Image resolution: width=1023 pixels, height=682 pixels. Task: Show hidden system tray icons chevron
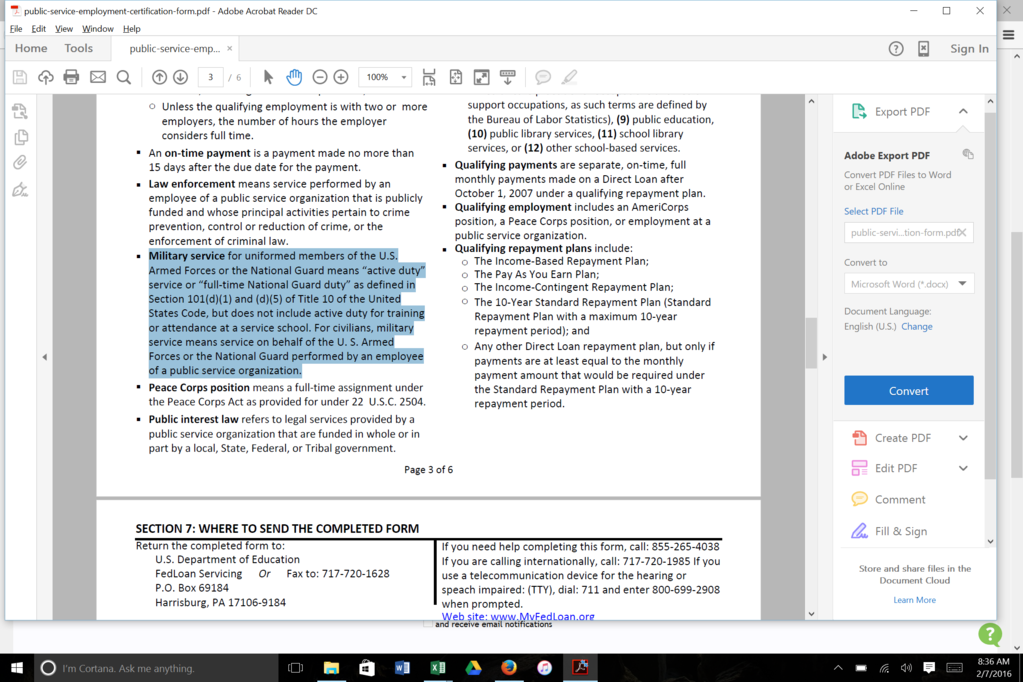click(838, 668)
